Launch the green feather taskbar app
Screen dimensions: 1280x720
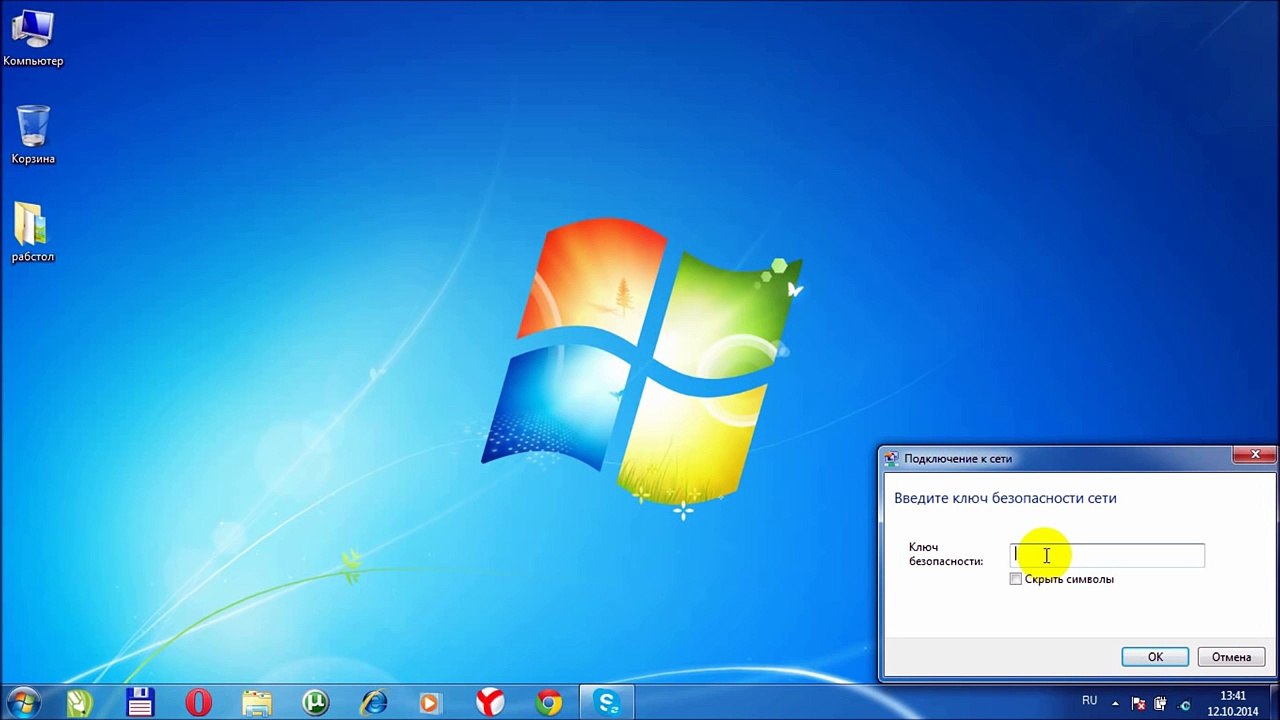79,703
